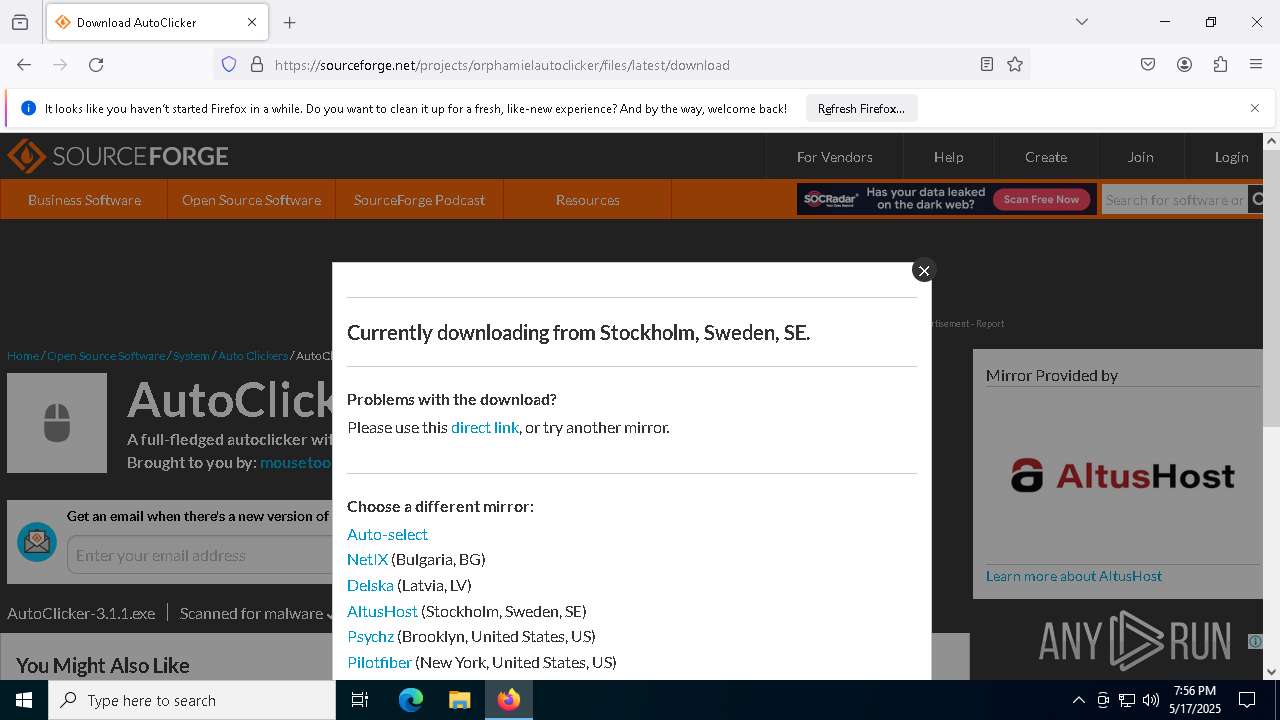Open Business Software menu
The width and height of the screenshot is (1280, 720).
click(84, 200)
